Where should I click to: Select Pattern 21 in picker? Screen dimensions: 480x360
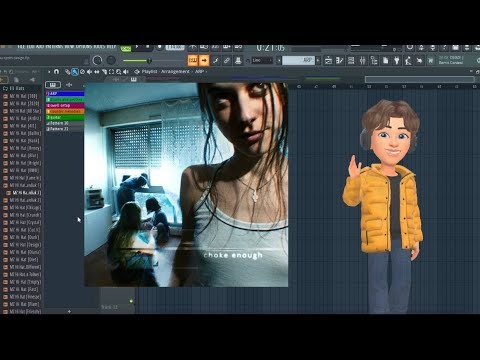[x=65, y=129]
